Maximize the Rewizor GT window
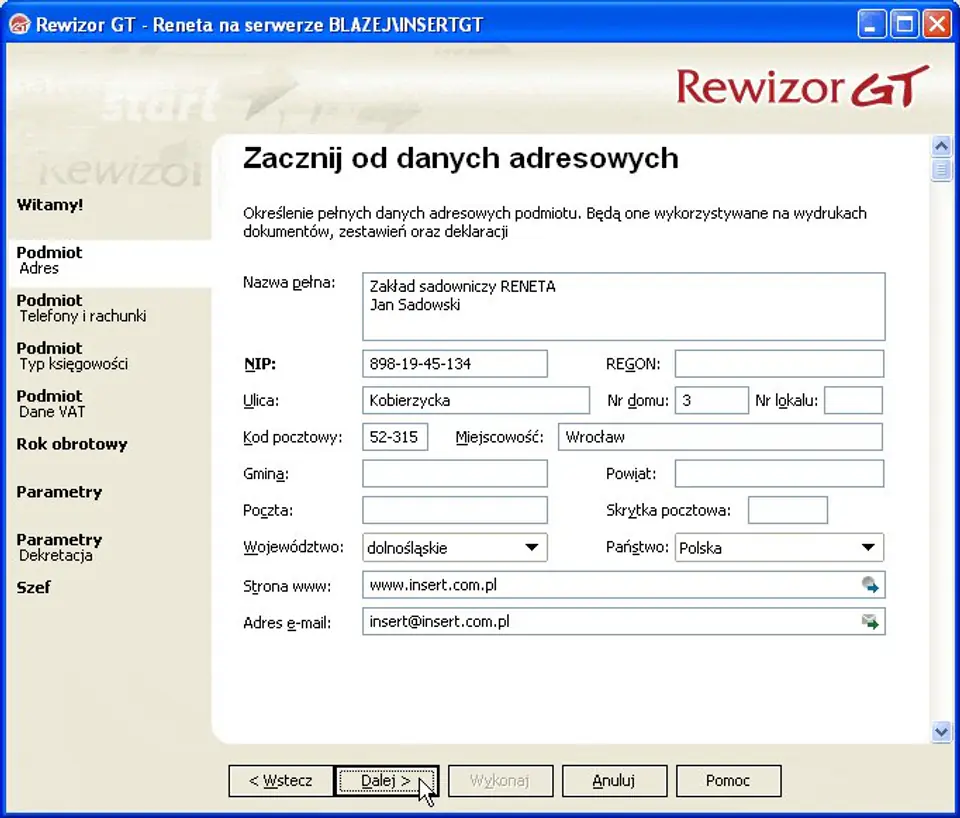 pyautogui.click(x=904, y=24)
